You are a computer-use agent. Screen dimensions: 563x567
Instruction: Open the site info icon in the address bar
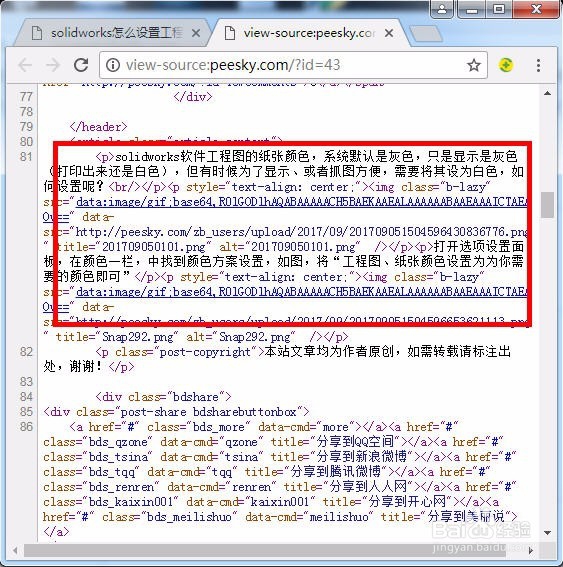[113, 65]
